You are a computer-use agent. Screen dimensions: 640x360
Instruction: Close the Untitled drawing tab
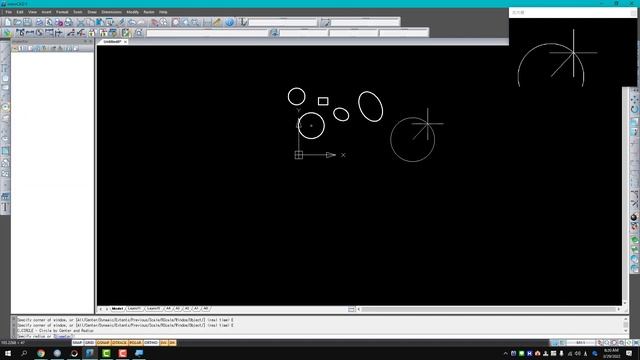point(125,42)
